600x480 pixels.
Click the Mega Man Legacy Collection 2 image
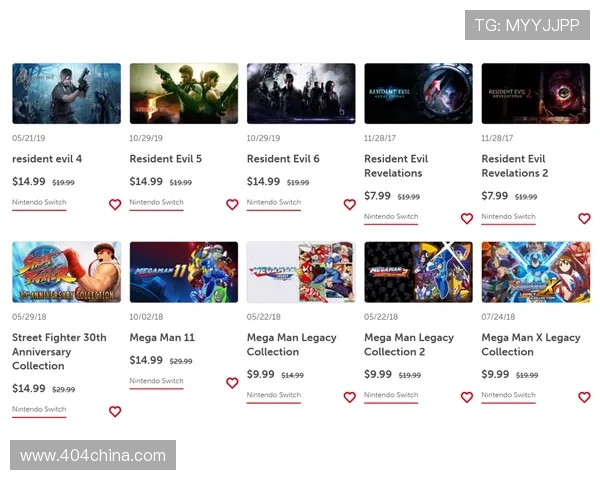418,272
